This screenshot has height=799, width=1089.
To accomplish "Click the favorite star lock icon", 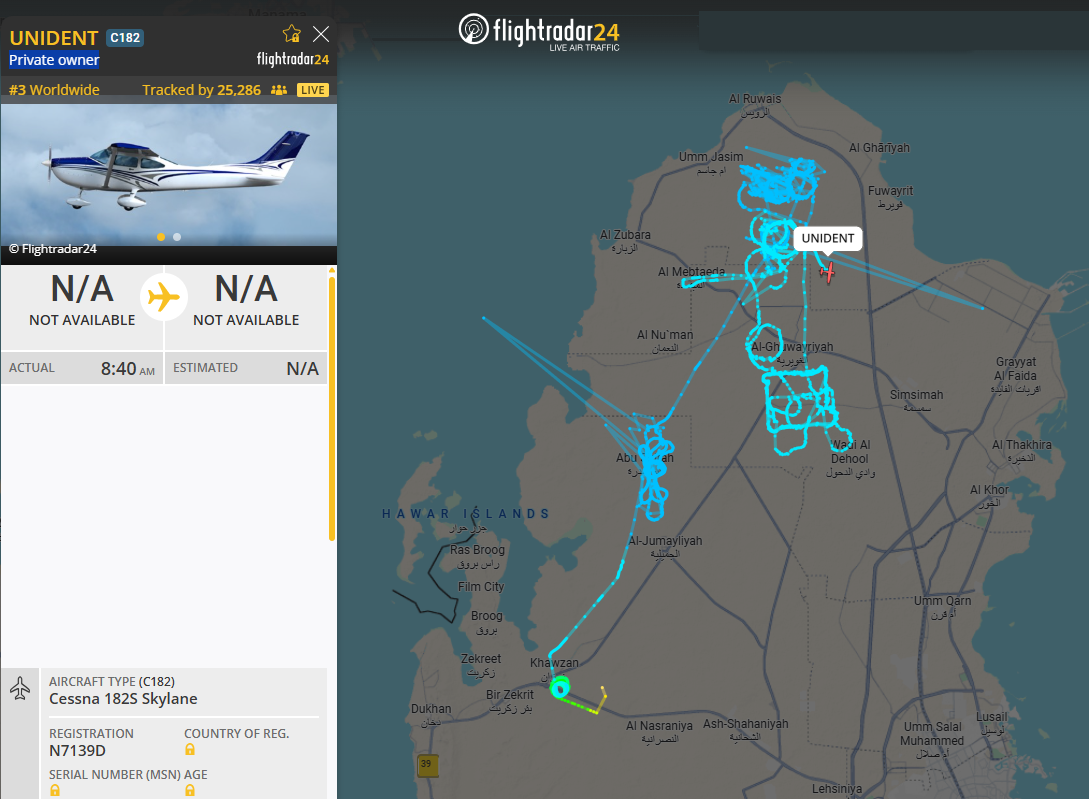I will [292, 34].
